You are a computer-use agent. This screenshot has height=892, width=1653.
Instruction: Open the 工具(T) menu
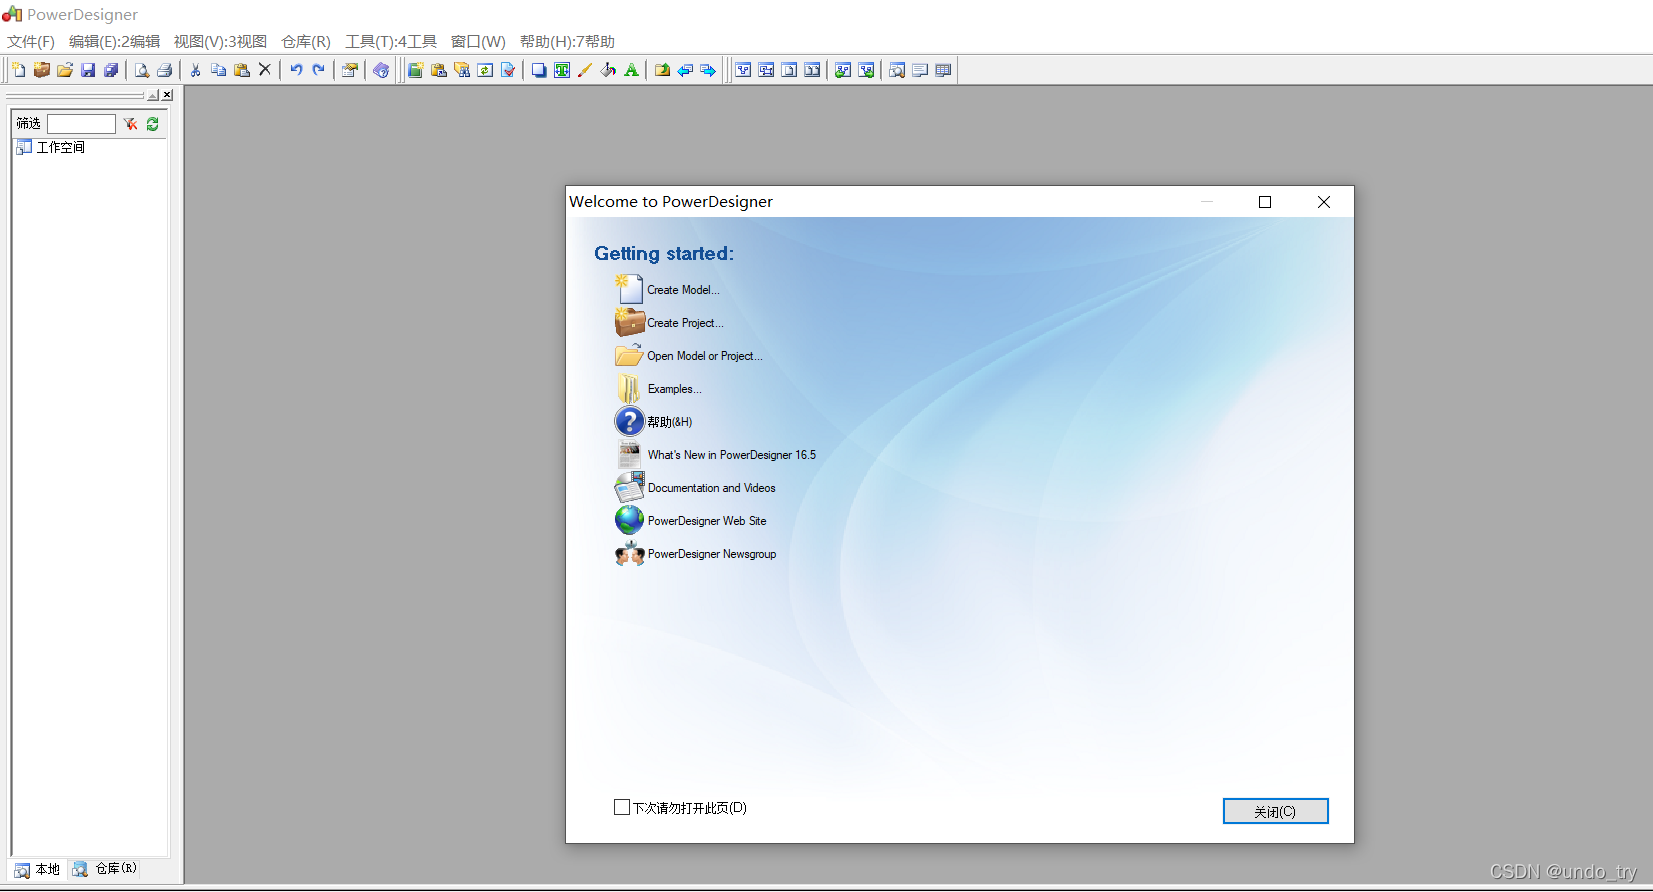pos(391,41)
